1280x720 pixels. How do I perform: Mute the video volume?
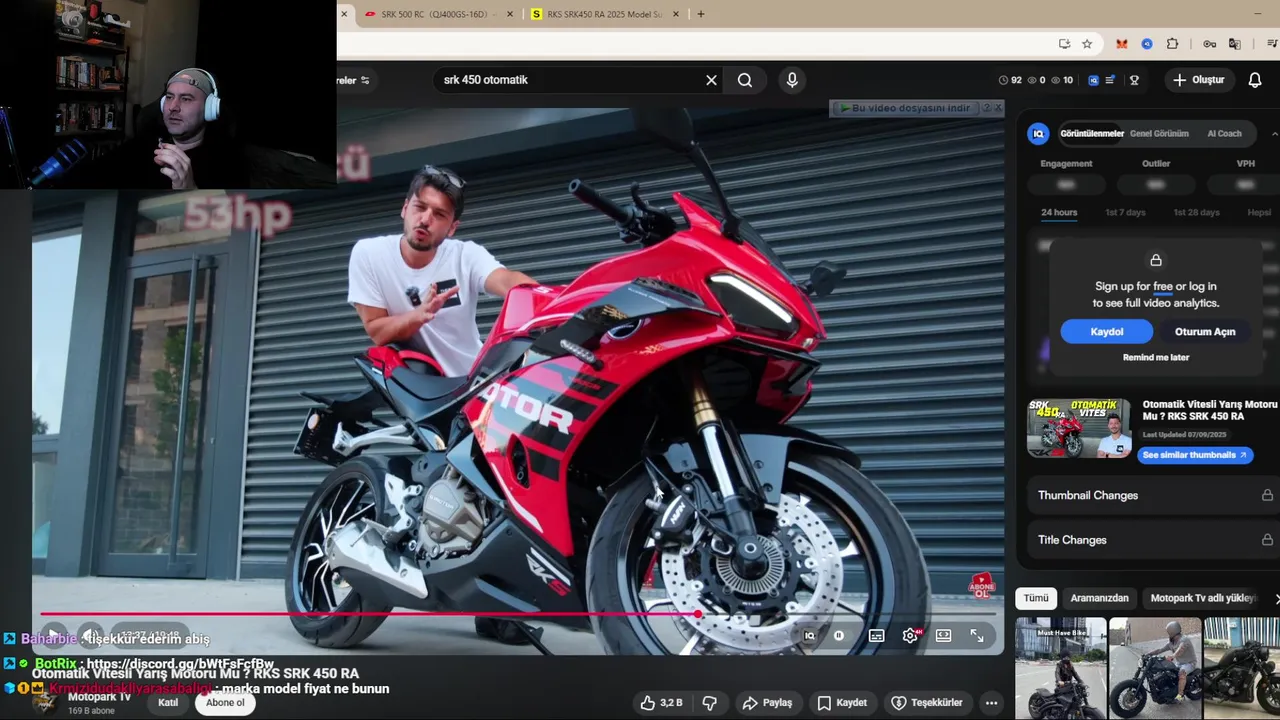91,636
